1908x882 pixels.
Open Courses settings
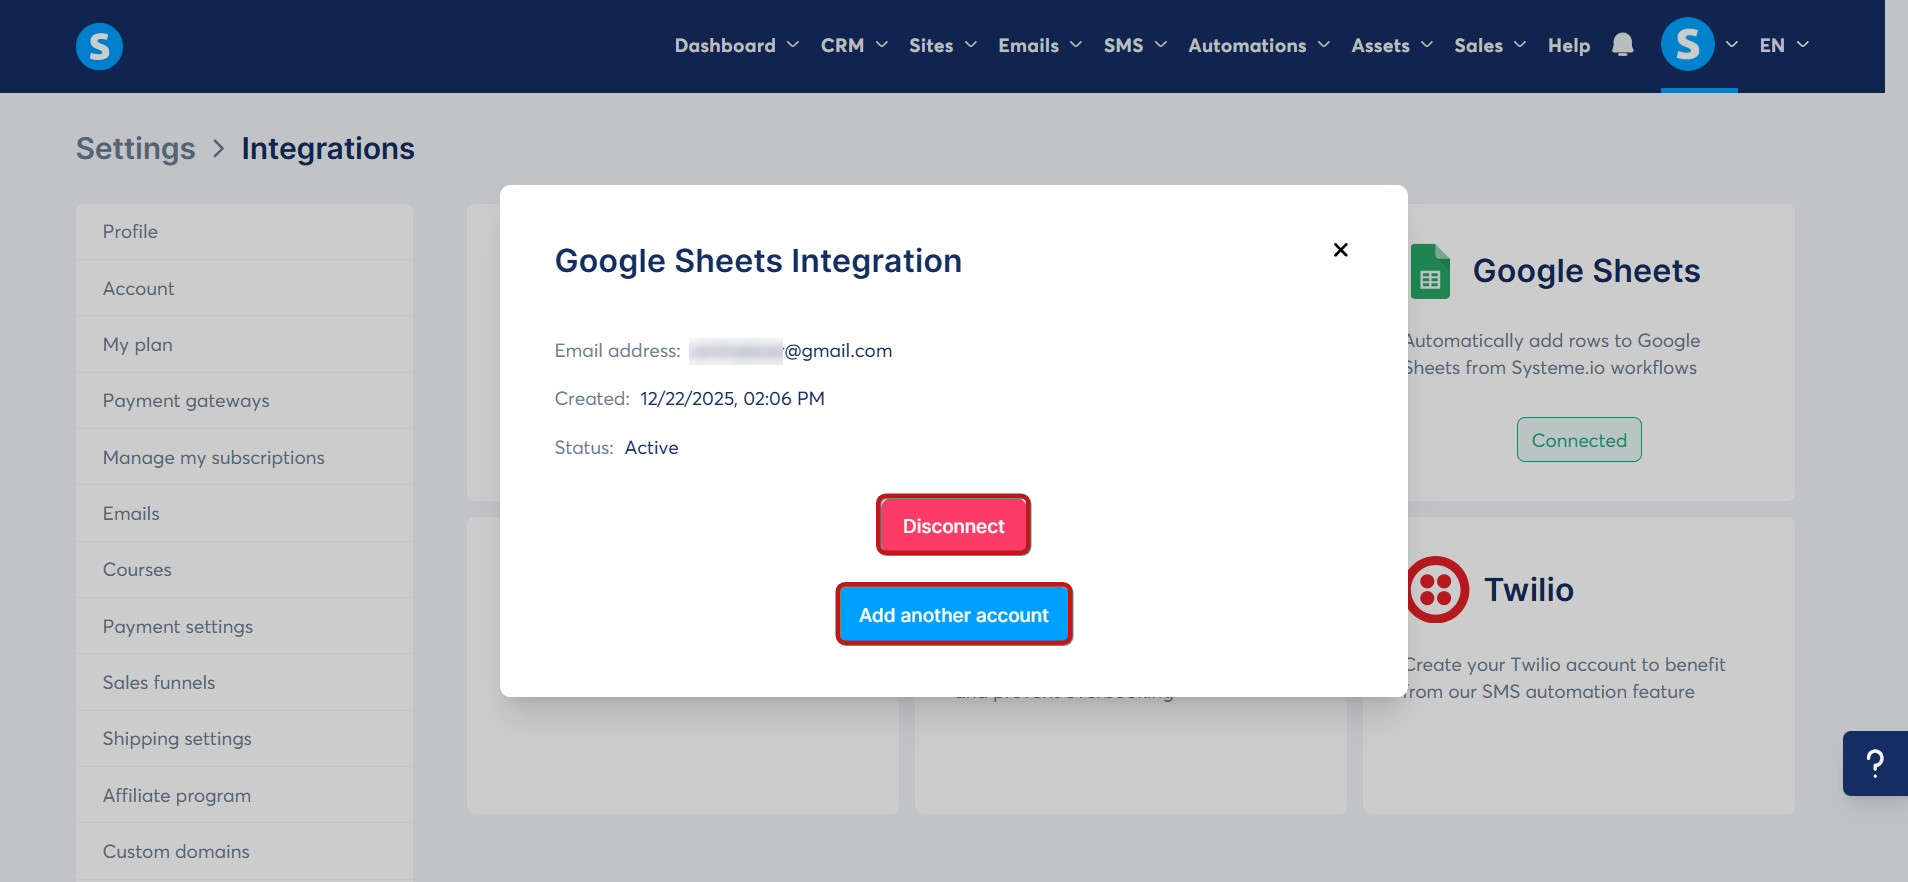(244, 570)
